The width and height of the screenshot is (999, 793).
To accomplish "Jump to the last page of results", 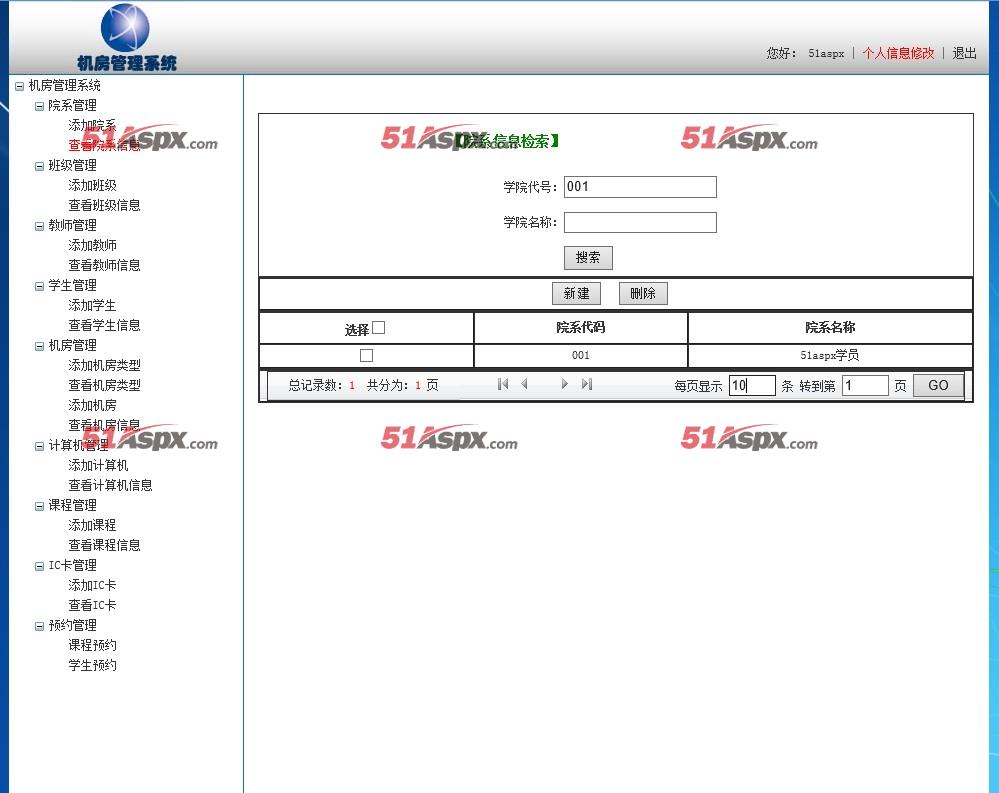I will pyautogui.click(x=587, y=384).
